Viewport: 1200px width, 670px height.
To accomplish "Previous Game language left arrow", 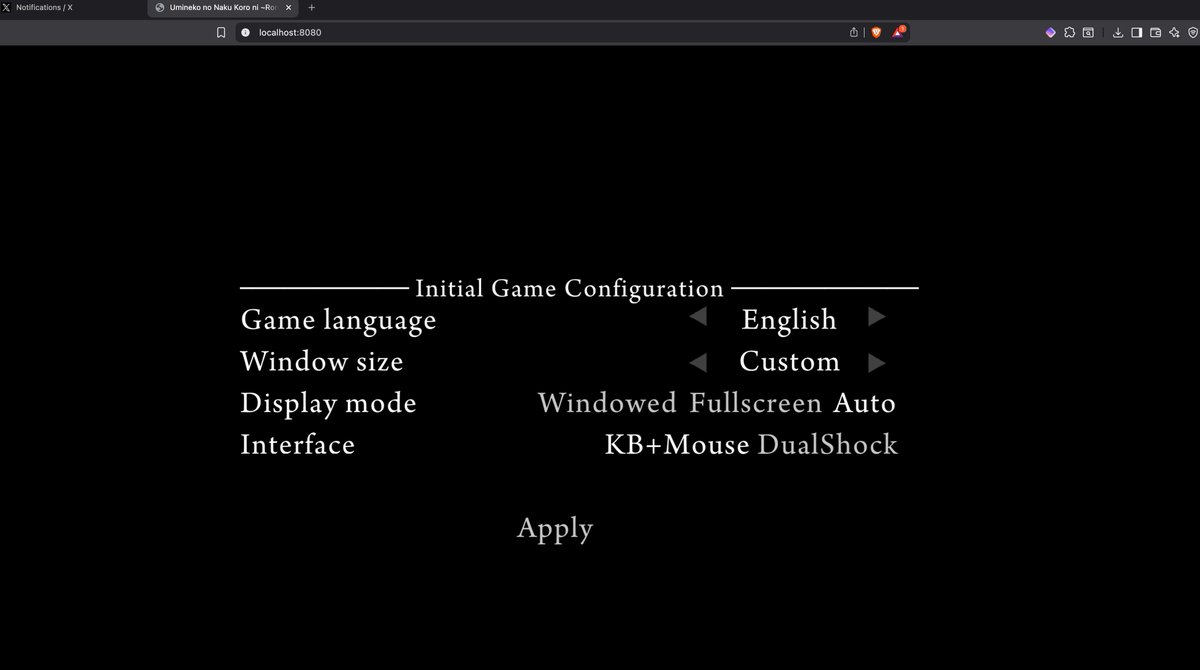I will pos(698,317).
